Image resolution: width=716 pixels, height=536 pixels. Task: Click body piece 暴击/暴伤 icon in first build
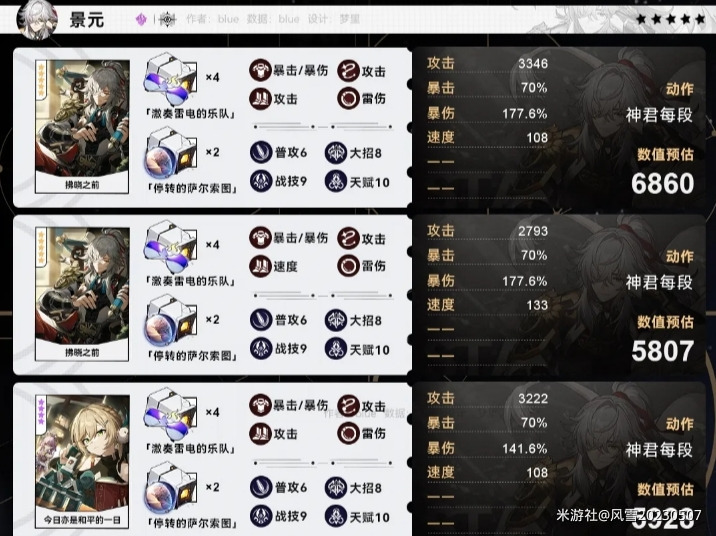pos(261,70)
